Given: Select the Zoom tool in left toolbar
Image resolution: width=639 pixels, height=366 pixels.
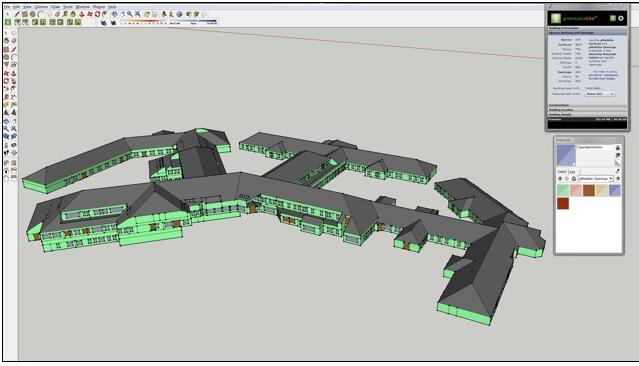Looking at the screenshot, I should (6, 128).
